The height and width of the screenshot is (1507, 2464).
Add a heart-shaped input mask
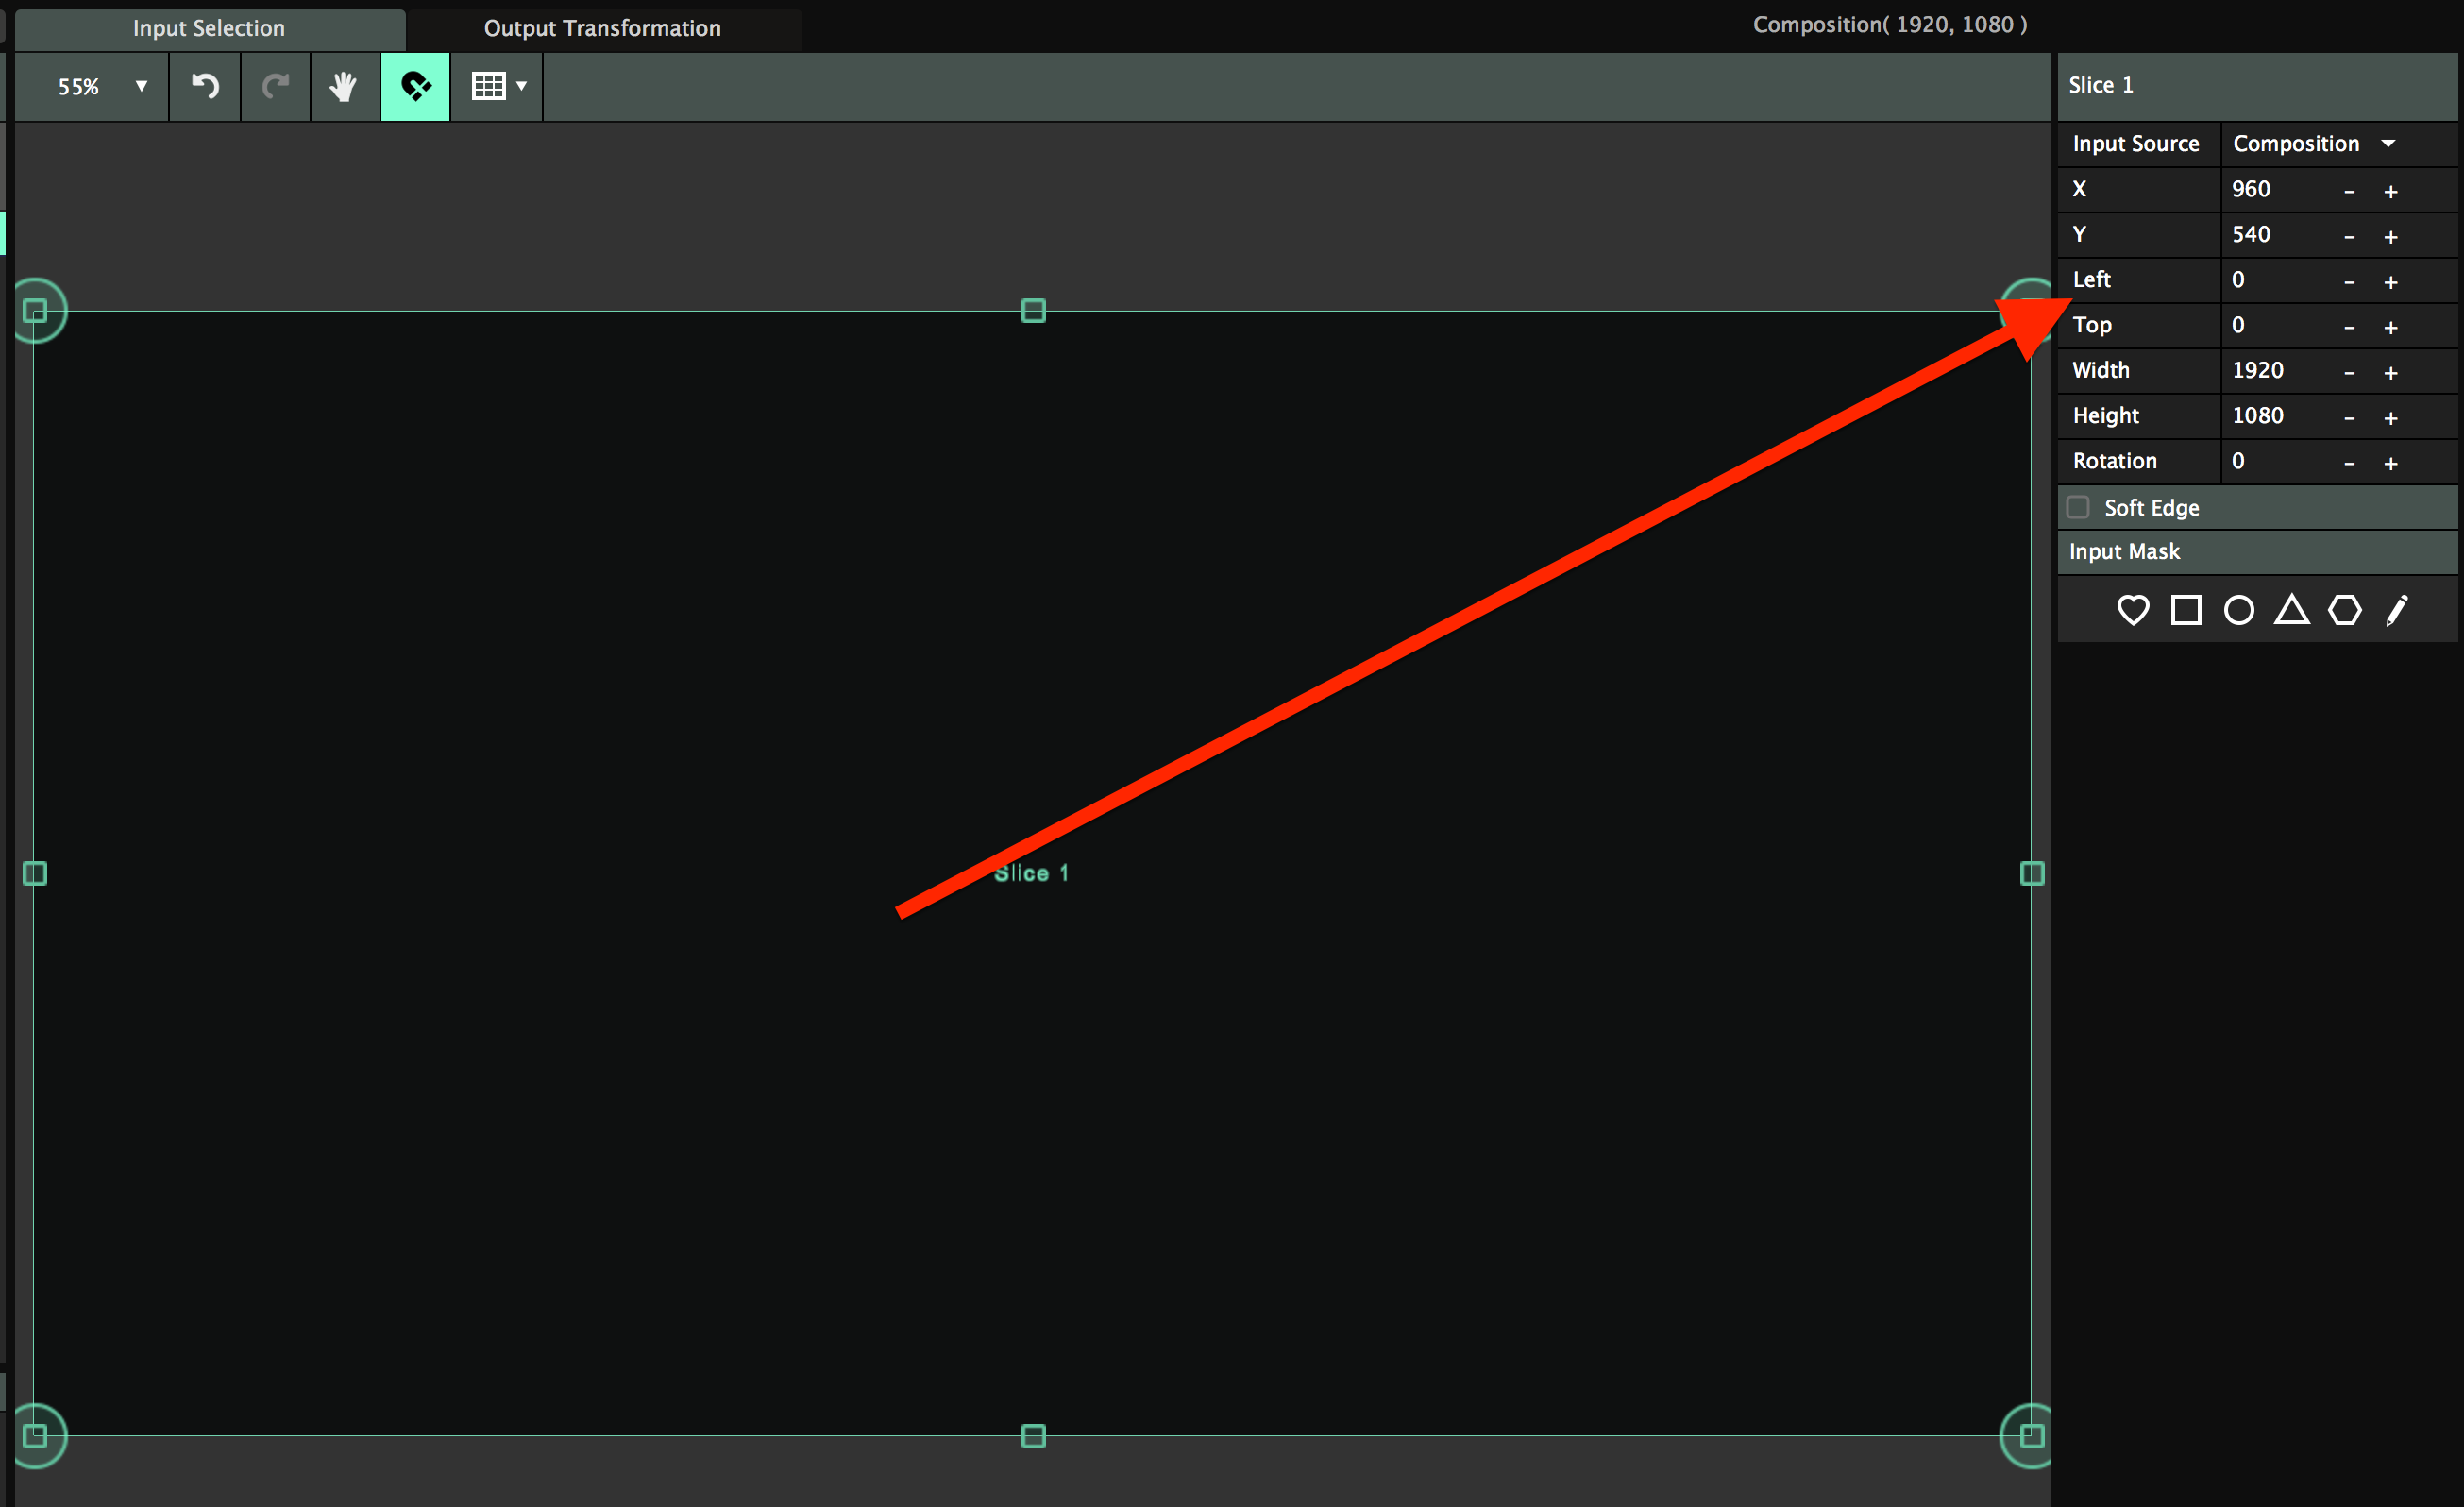point(2132,610)
